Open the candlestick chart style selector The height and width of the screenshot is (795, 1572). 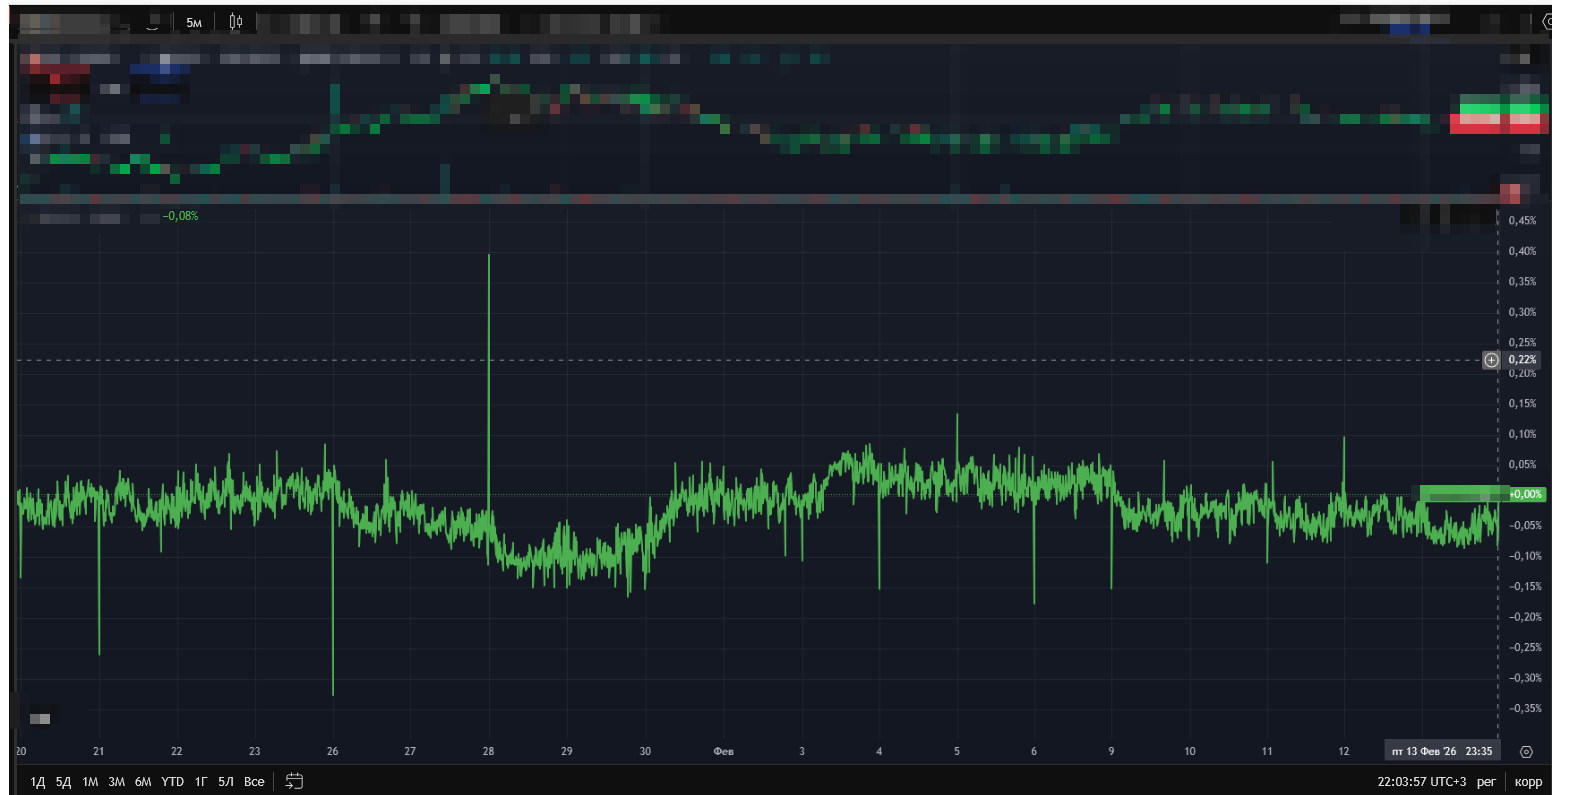point(236,22)
